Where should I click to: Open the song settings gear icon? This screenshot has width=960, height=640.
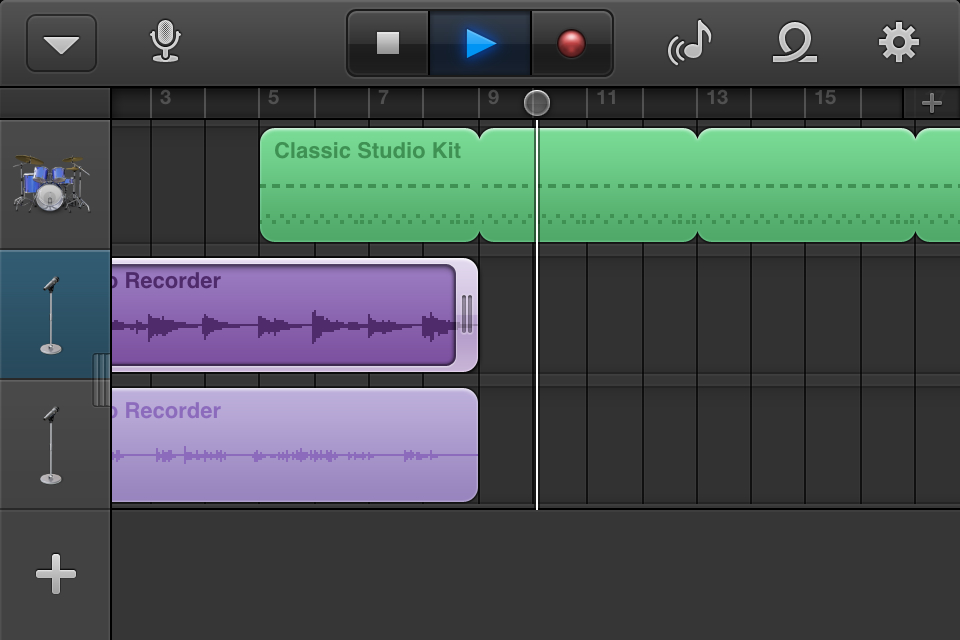898,43
